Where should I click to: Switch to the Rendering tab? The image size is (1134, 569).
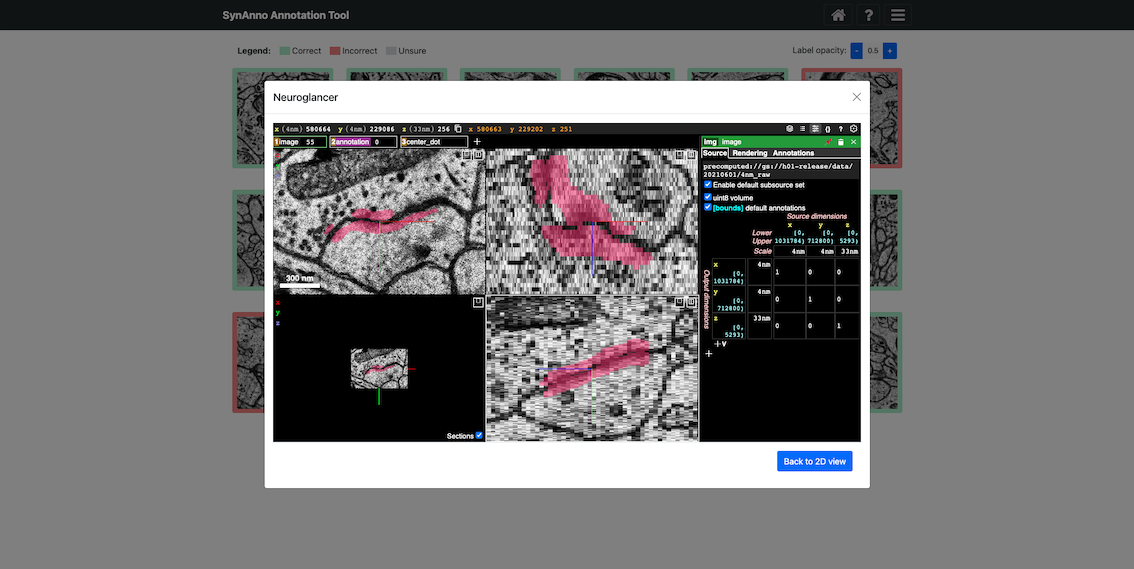pos(749,153)
